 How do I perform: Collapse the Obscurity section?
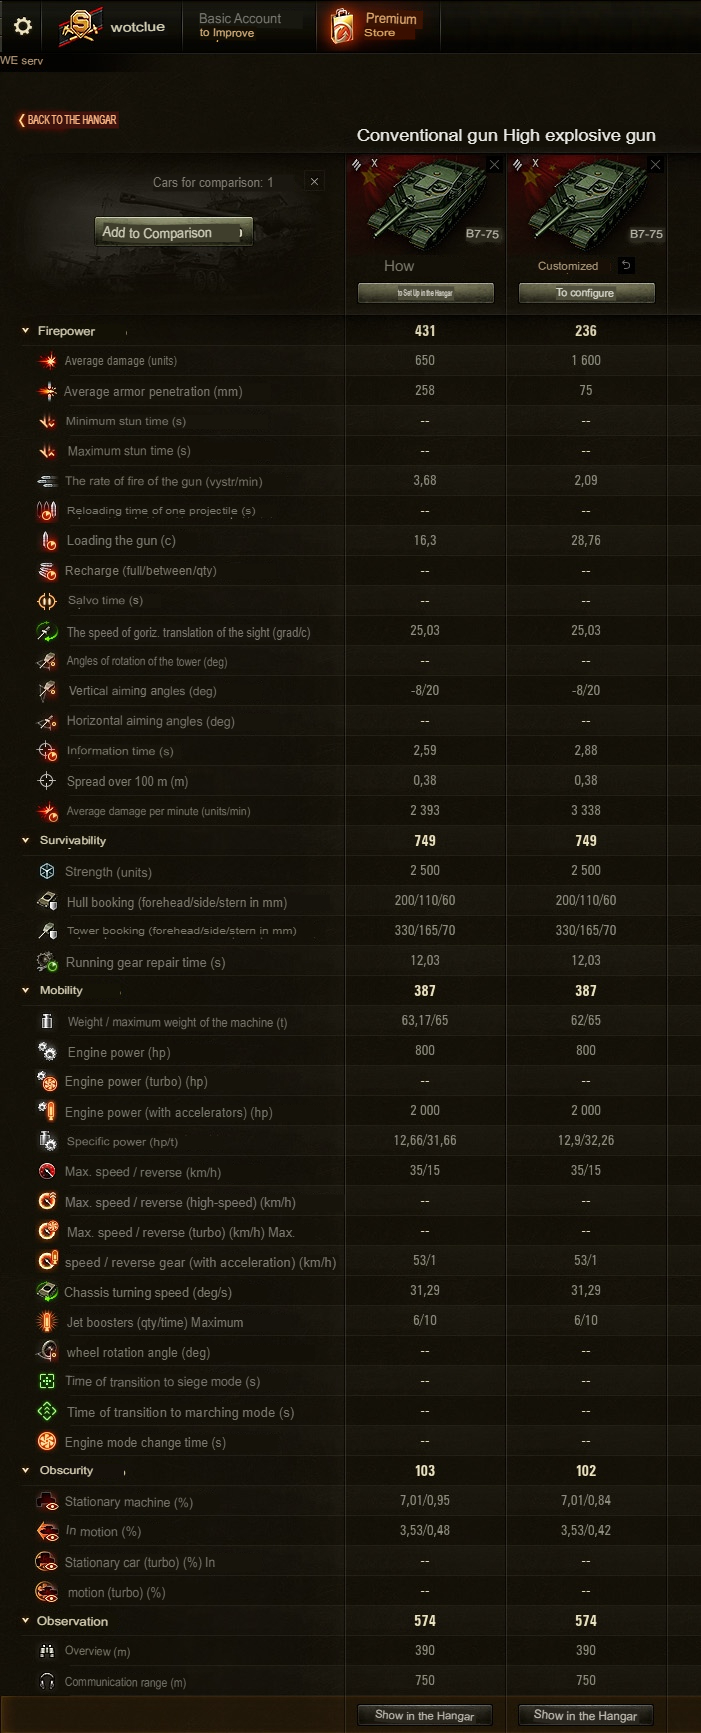pos(26,1471)
